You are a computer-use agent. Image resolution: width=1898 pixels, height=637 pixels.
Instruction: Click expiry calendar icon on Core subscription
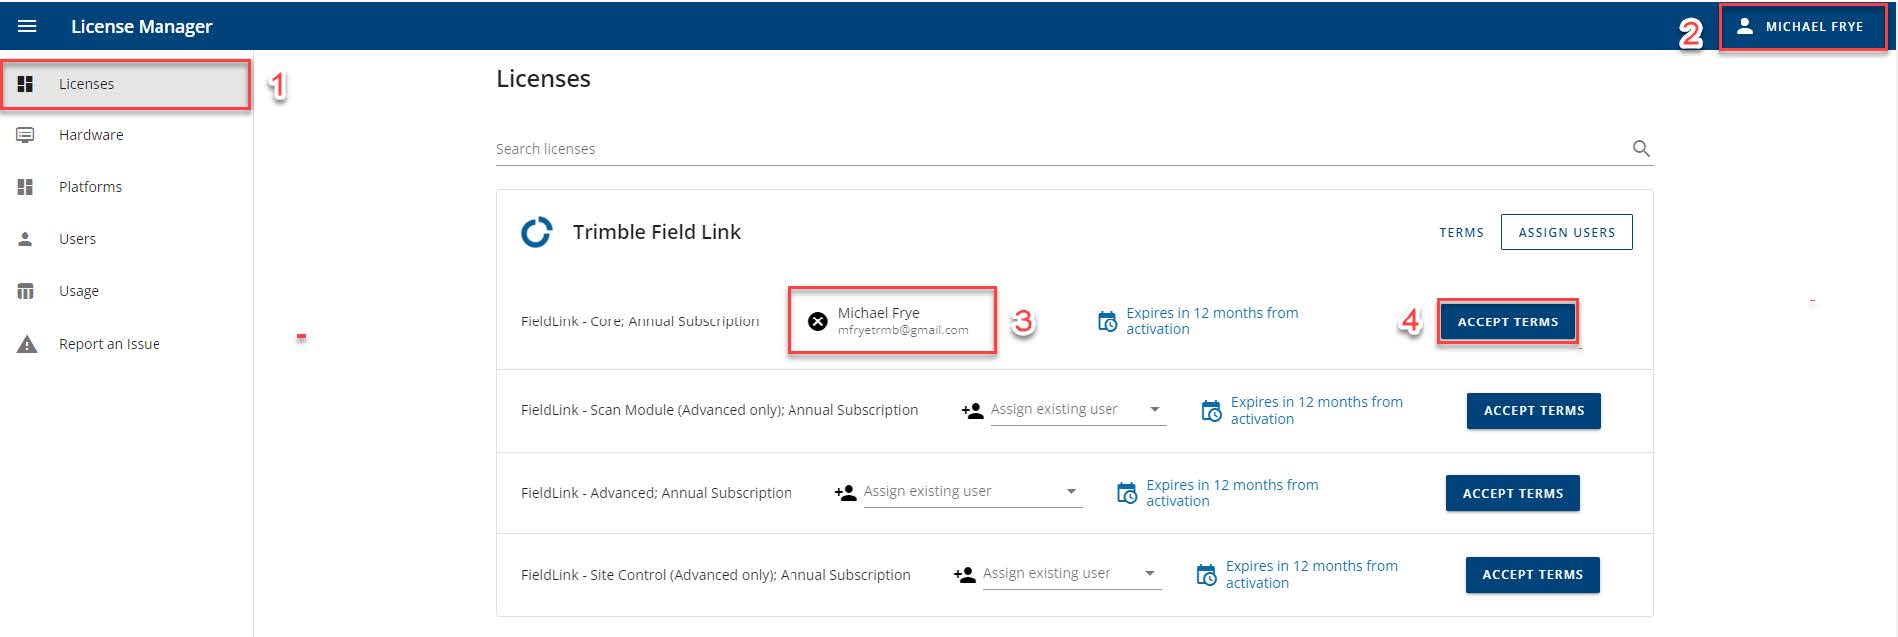pos(1107,321)
